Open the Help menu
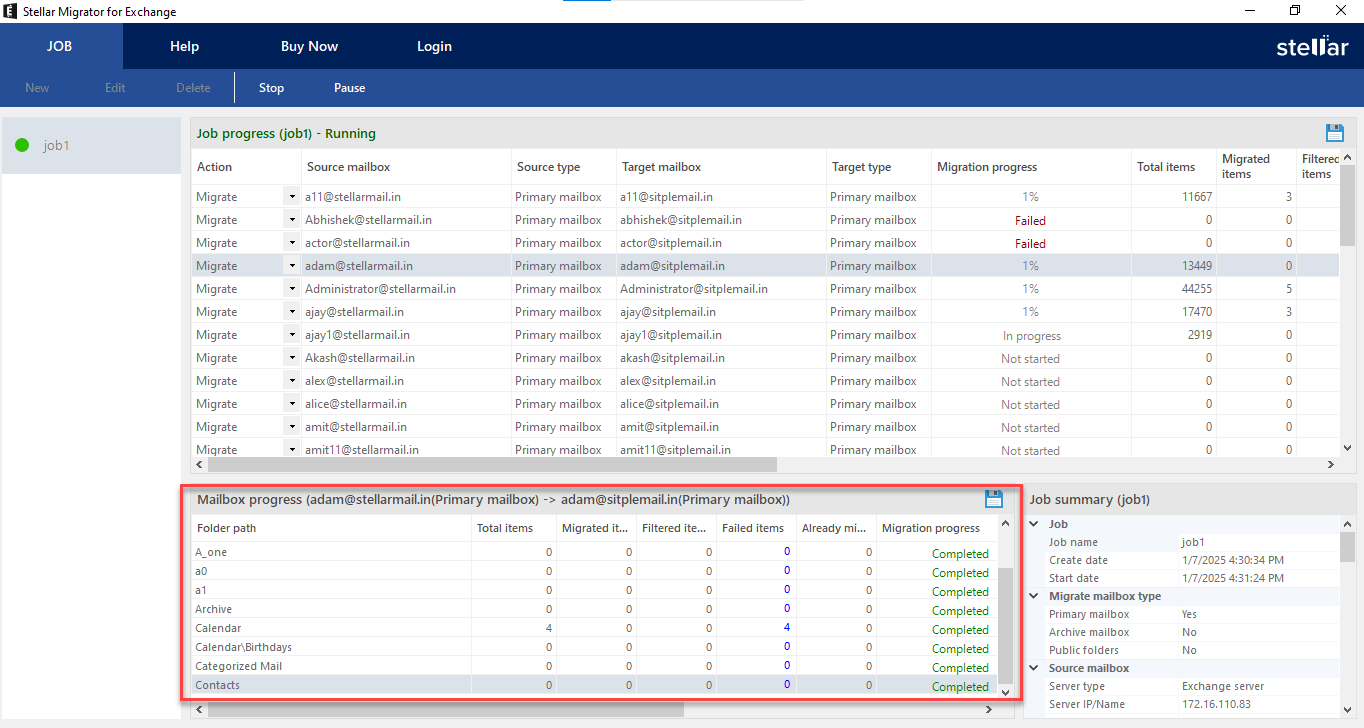 [185, 46]
